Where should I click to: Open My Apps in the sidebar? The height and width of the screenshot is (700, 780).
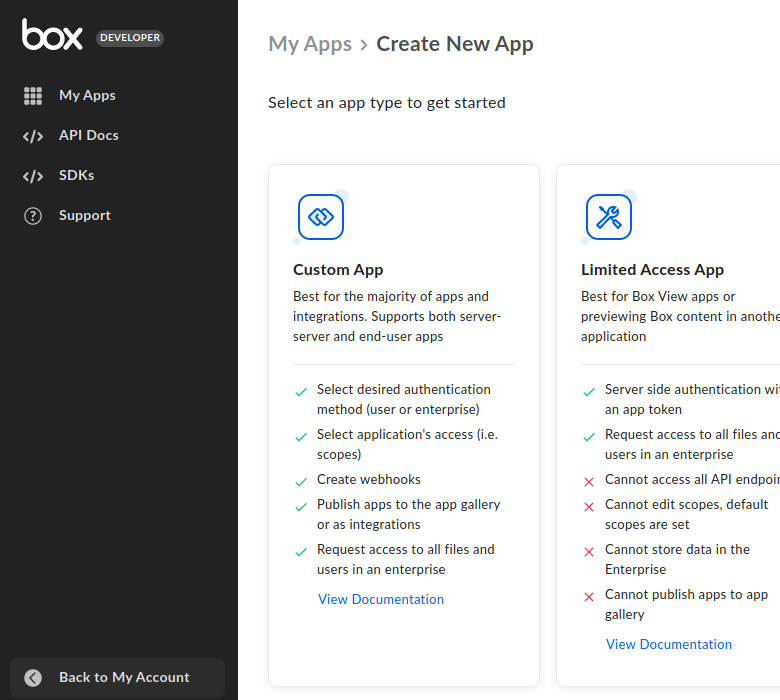pos(87,96)
